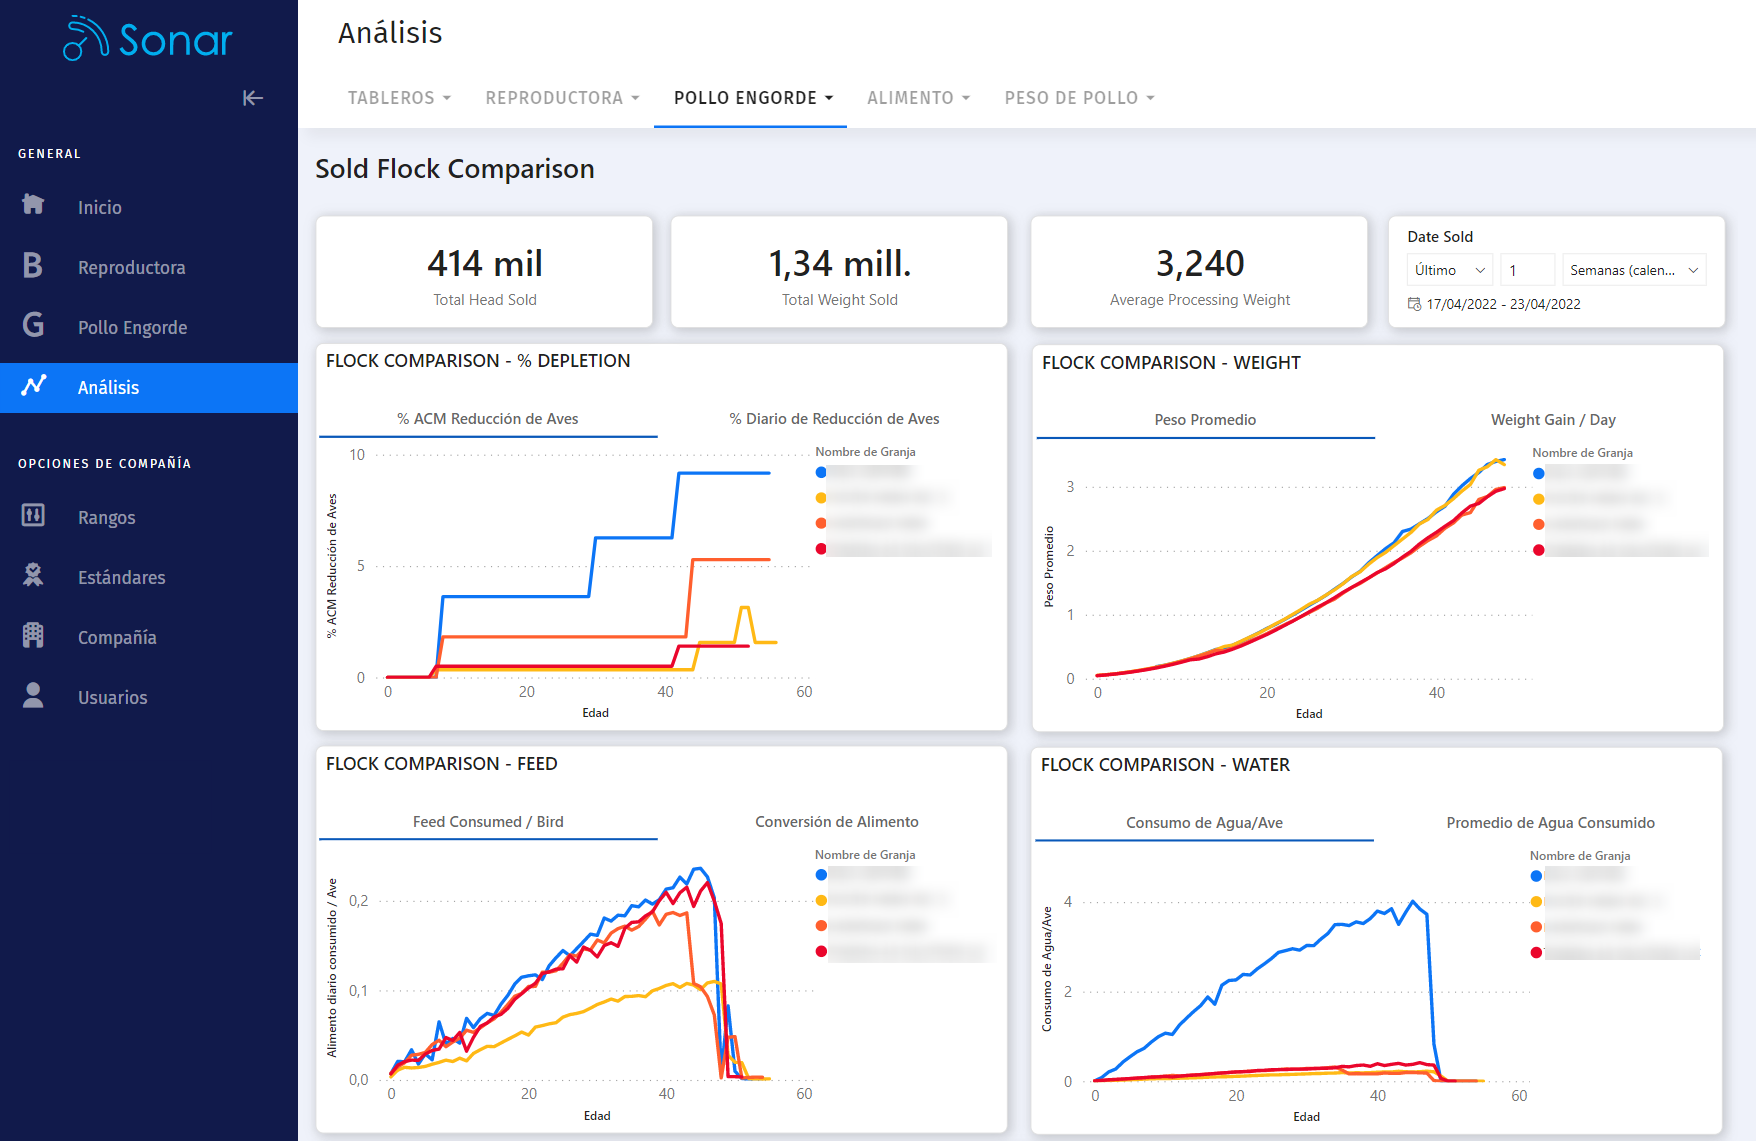
Task: Click the Usuarios person icon
Action: coord(33,695)
